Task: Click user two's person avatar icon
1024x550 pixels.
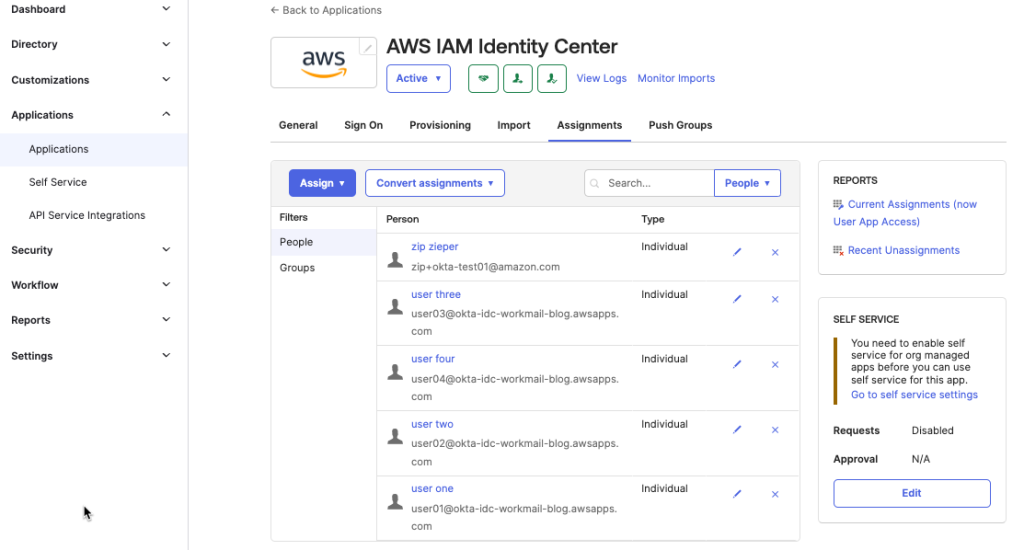Action: (395, 436)
